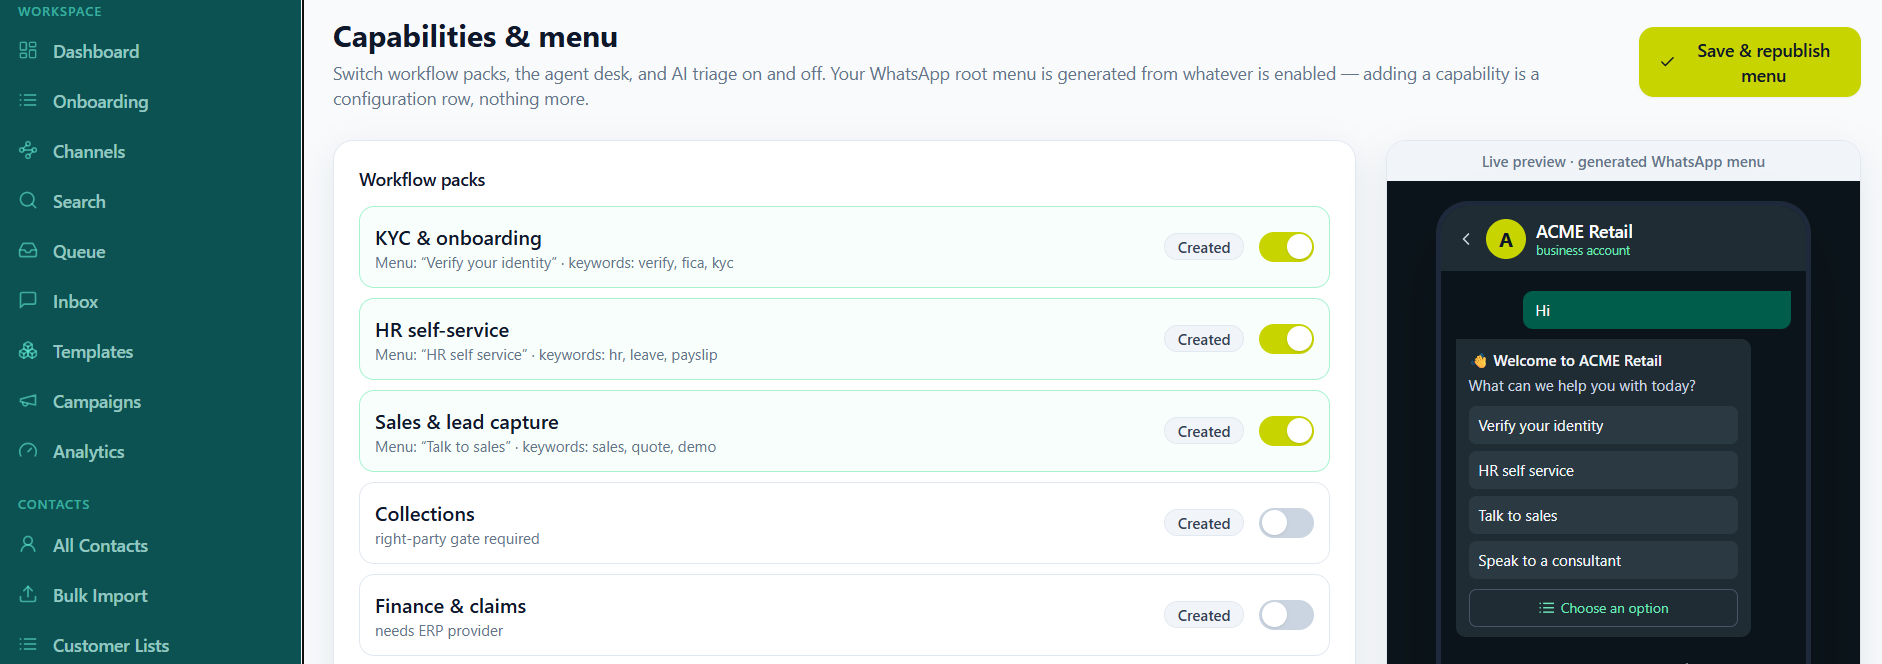Click Created badge on Sales & lead capture

pyautogui.click(x=1204, y=431)
